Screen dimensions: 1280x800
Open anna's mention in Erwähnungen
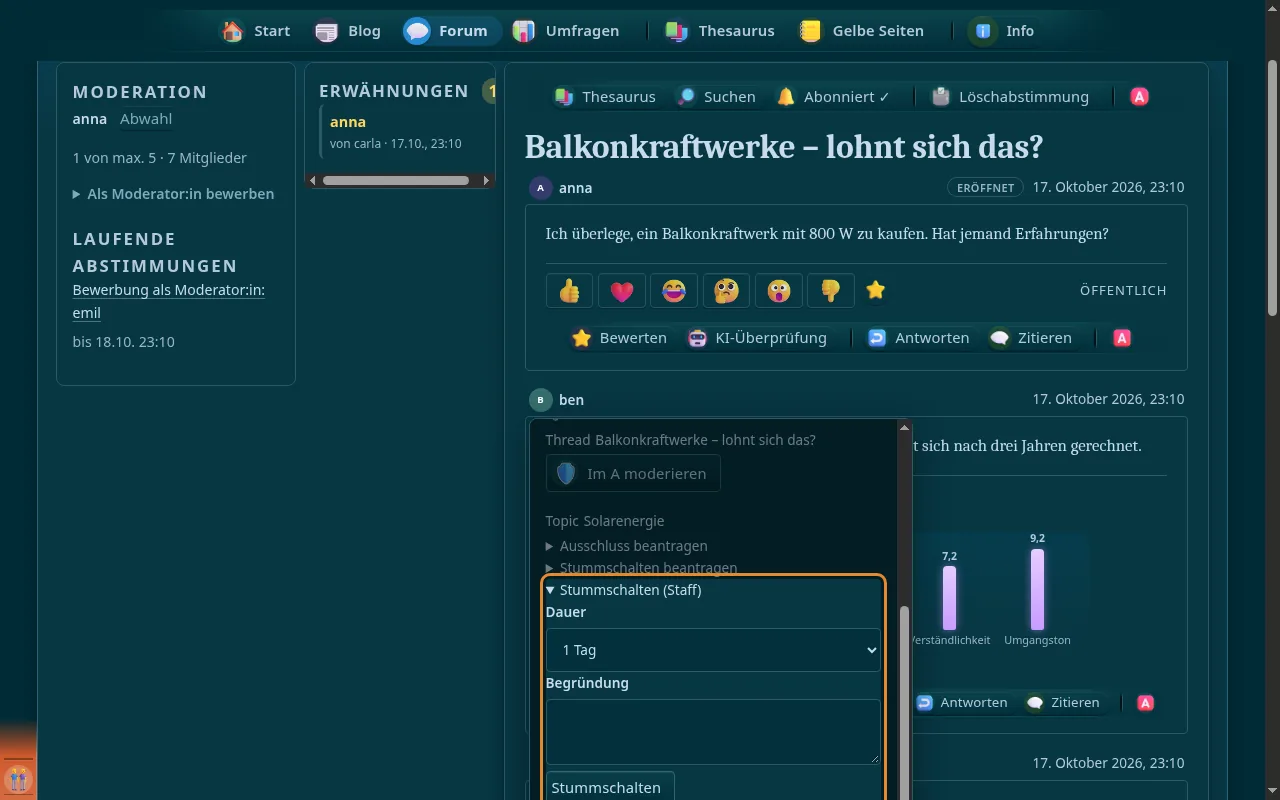tap(348, 122)
